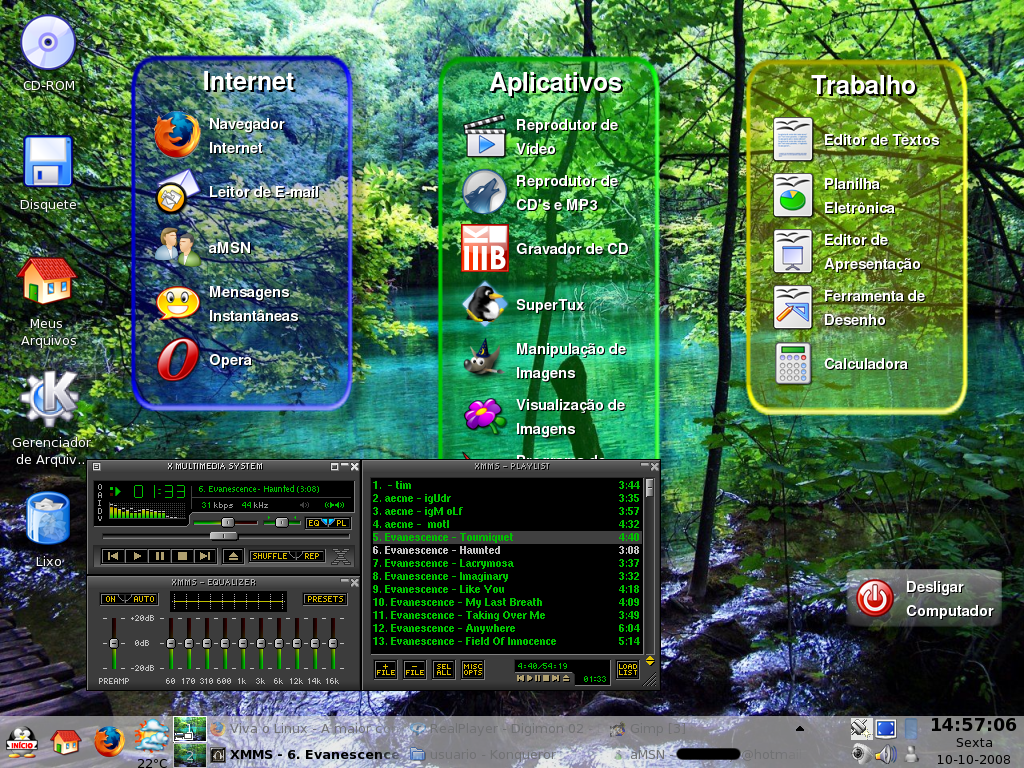The width and height of the screenshot is (1024, 768).
Task: Click XMMS main play button
Action: [x=137, y=556]
